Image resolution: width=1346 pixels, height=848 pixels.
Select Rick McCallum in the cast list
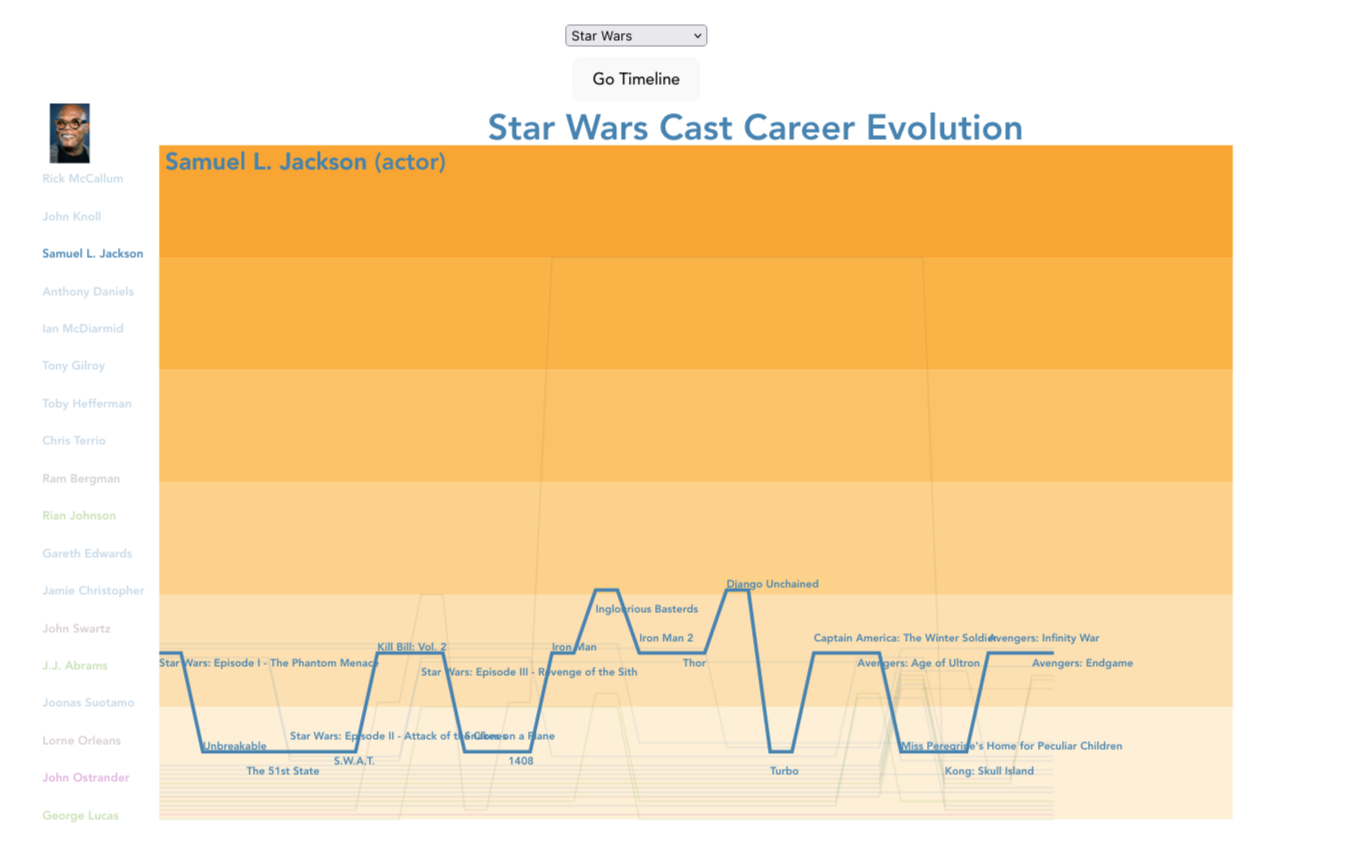click(83, 179)
